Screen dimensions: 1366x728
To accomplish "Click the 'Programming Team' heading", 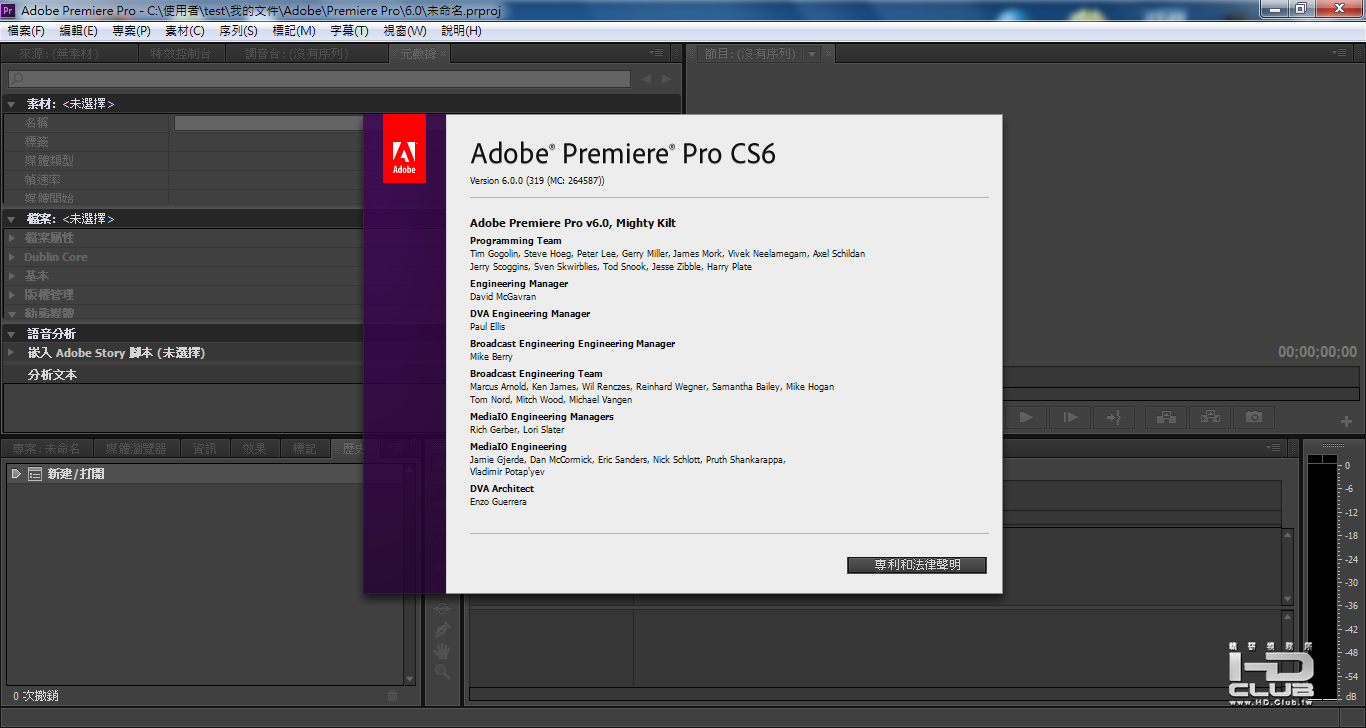I will (516, 241).
